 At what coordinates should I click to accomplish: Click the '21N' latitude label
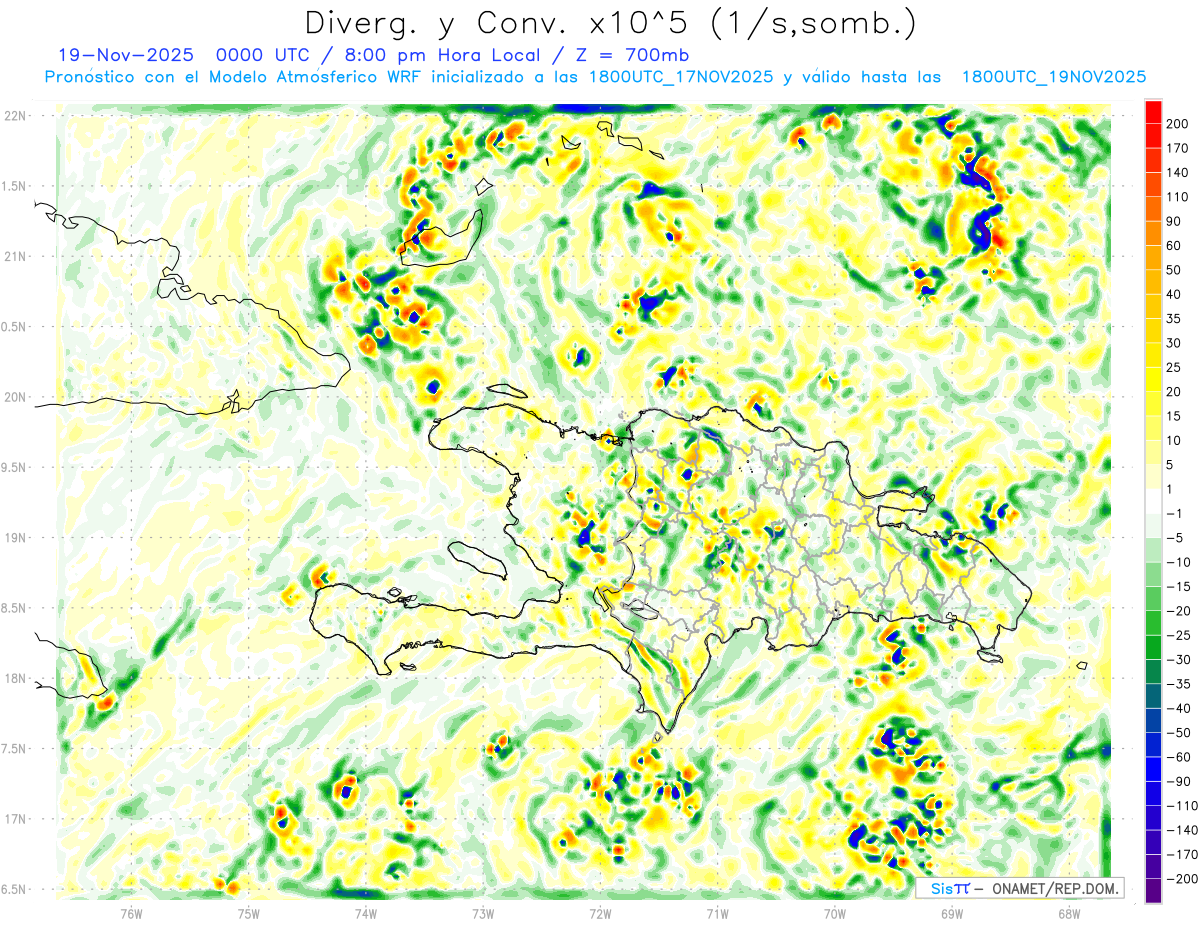coord(15,256)
